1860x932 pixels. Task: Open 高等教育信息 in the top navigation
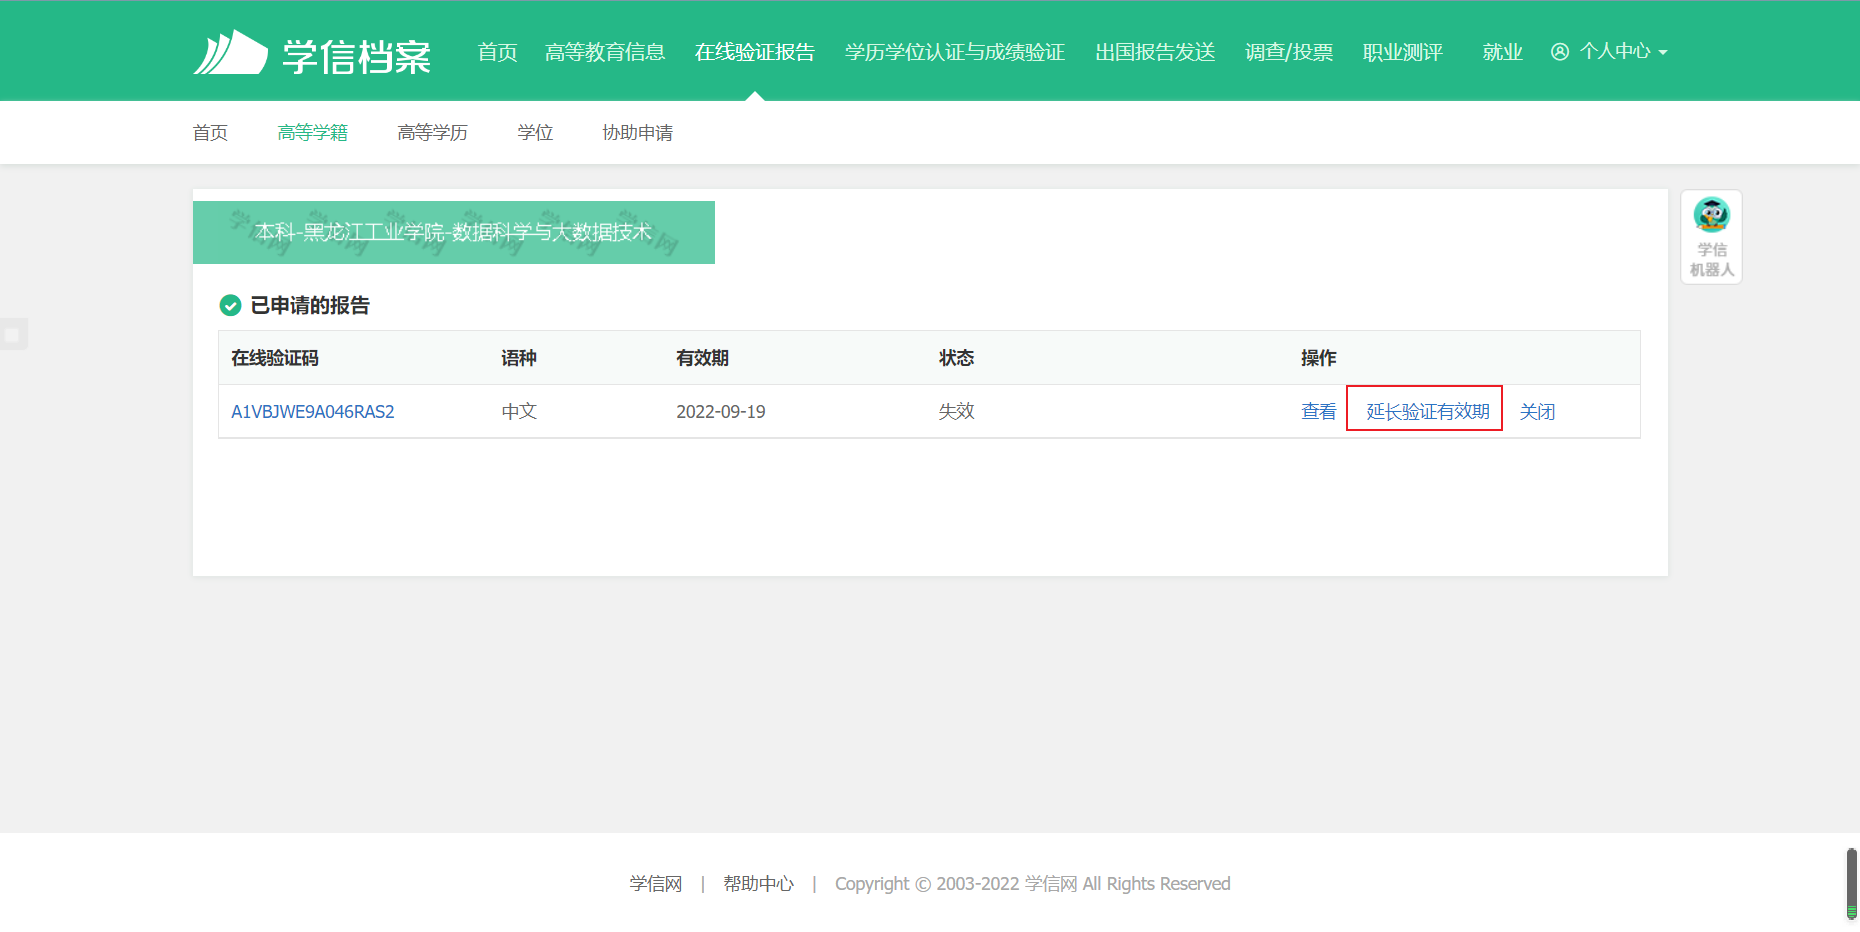tap(605, 52)
